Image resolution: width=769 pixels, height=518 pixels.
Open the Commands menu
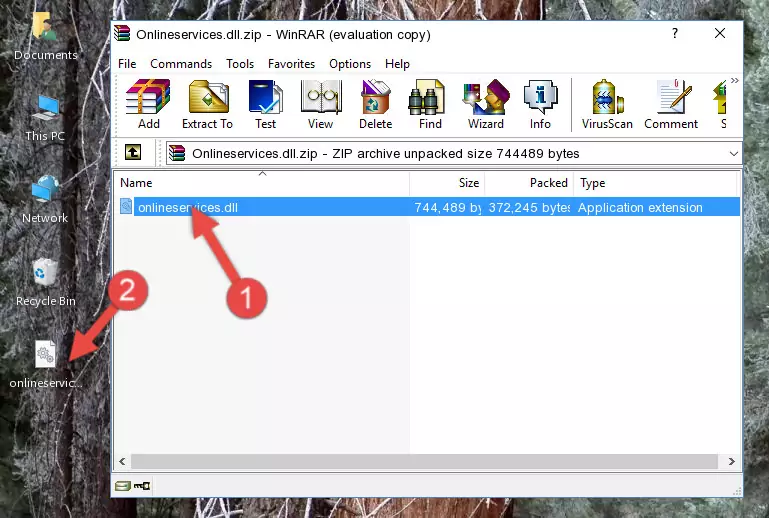[x=181, y=64]
